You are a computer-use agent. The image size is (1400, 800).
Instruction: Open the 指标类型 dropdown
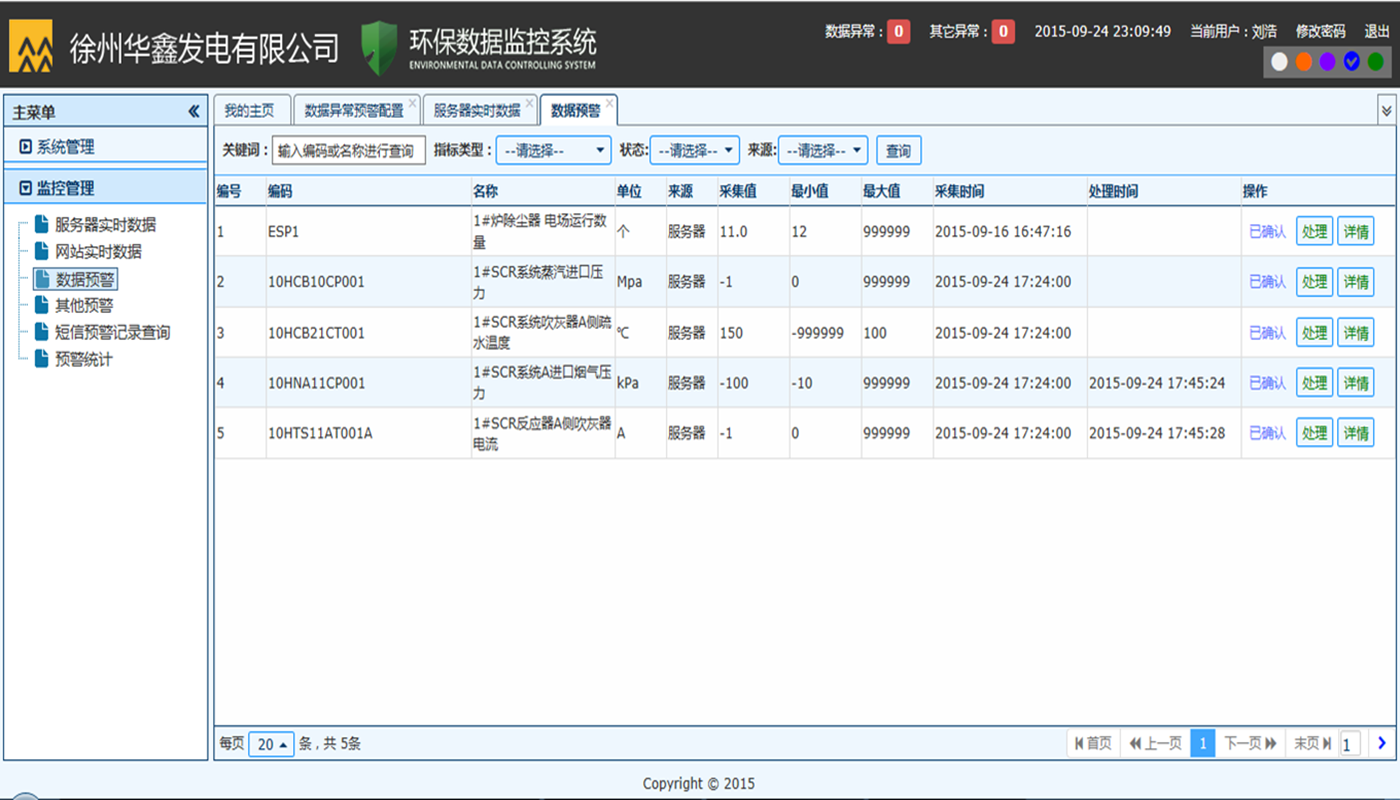(553, 151)
